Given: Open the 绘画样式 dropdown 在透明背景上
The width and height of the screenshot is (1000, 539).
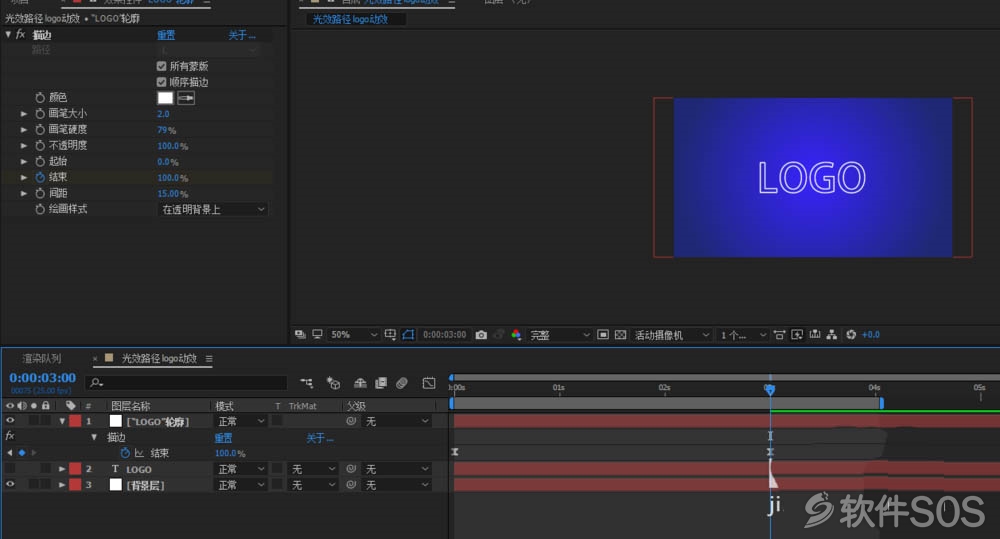Looking at the screenshot, I should [212, 209].
